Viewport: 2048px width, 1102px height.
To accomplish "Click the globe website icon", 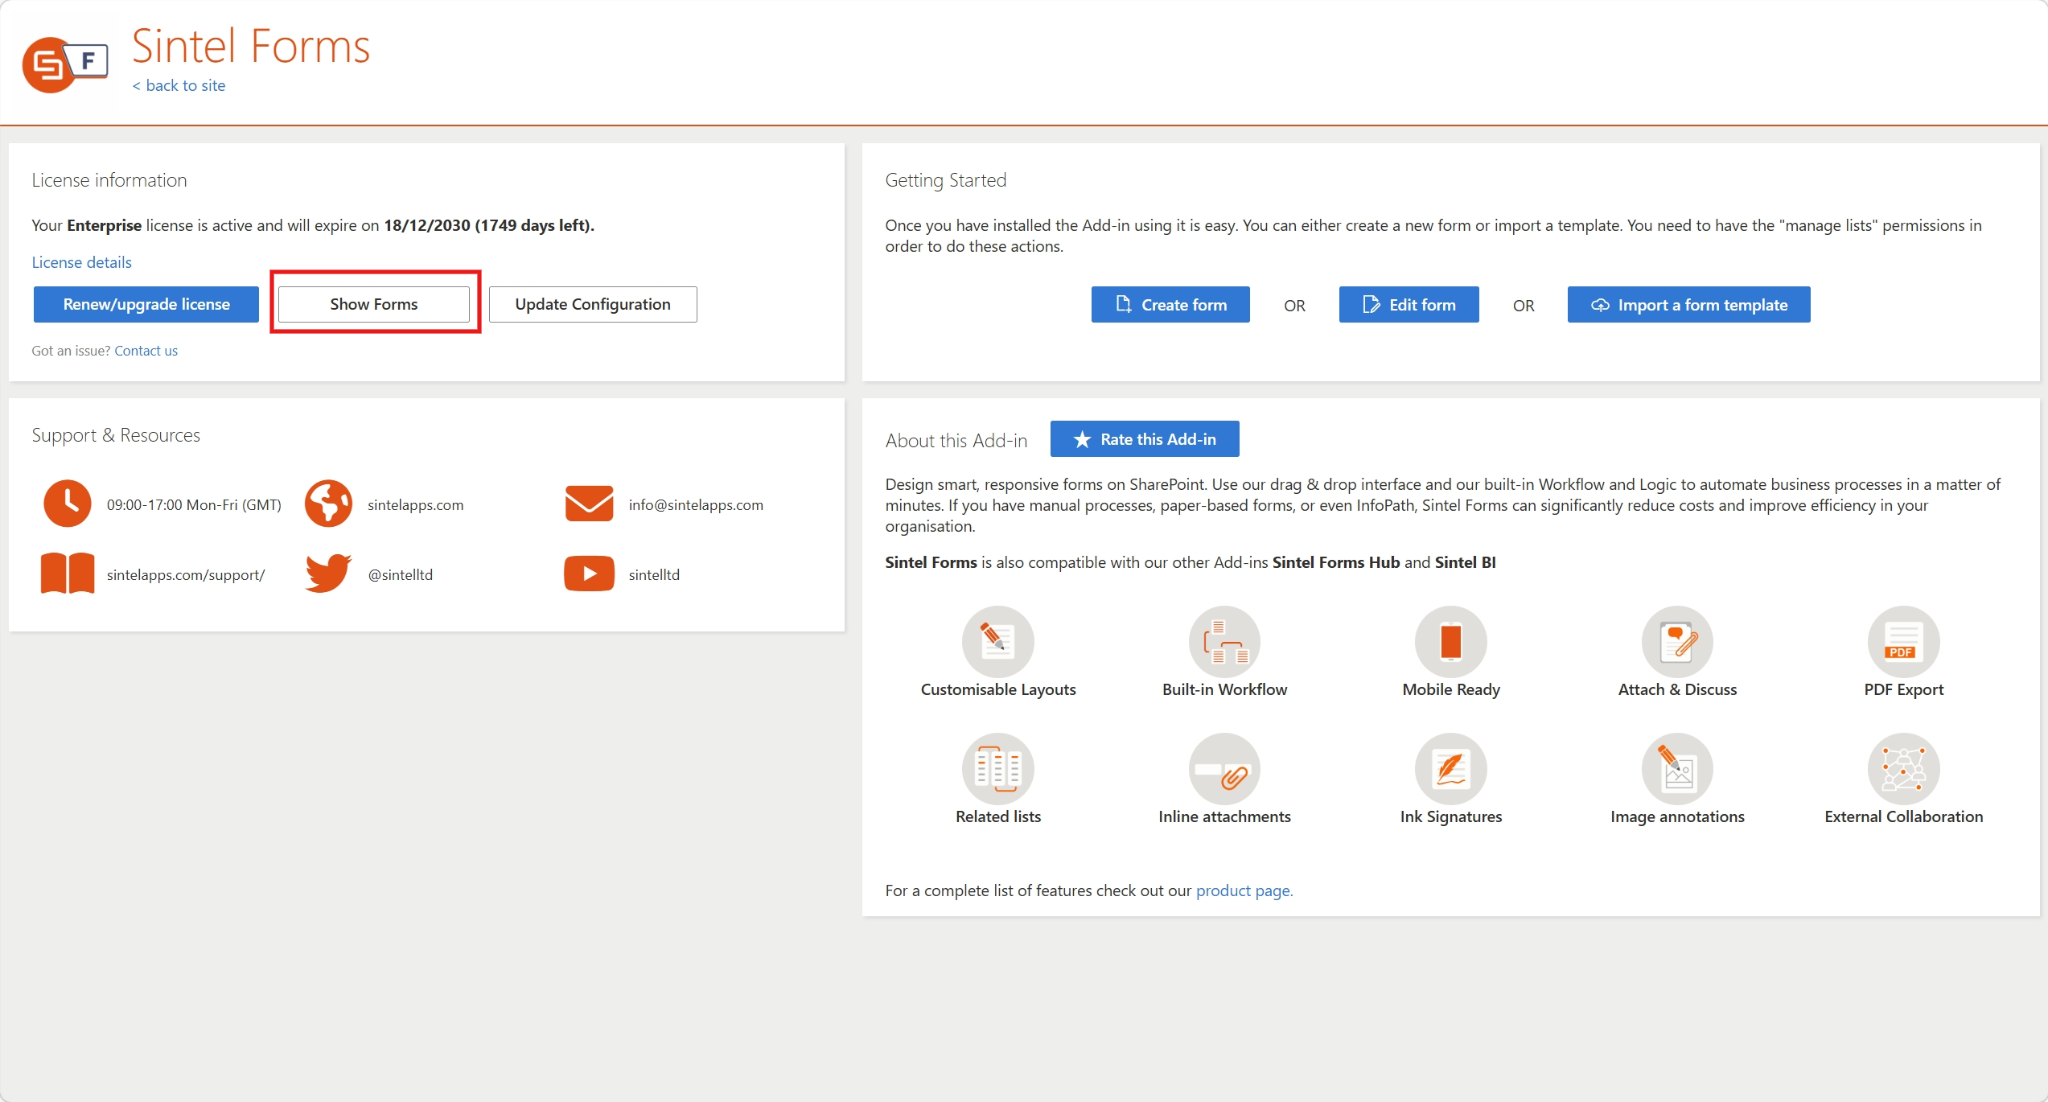I will (328, 503).
